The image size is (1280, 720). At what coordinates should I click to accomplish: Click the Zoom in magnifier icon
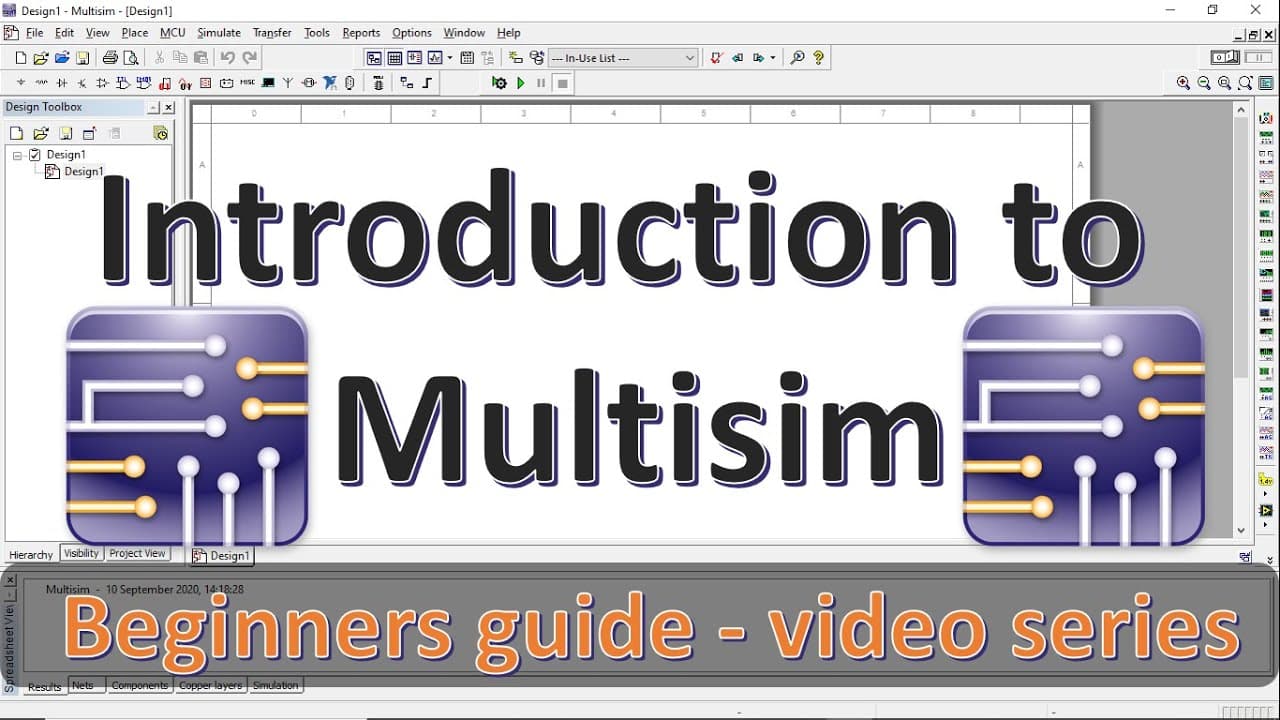(x=1183, y=83)
